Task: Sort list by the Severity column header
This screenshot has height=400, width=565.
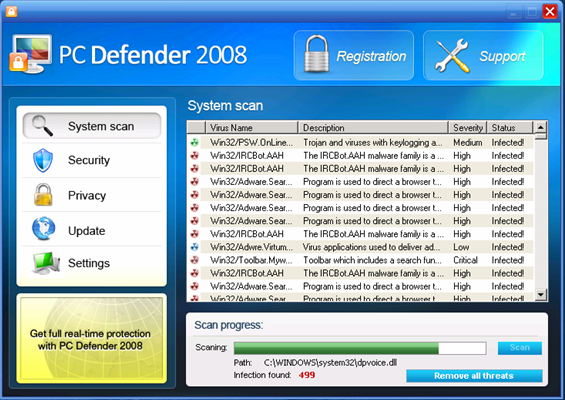Action: (x=468, y=128)
